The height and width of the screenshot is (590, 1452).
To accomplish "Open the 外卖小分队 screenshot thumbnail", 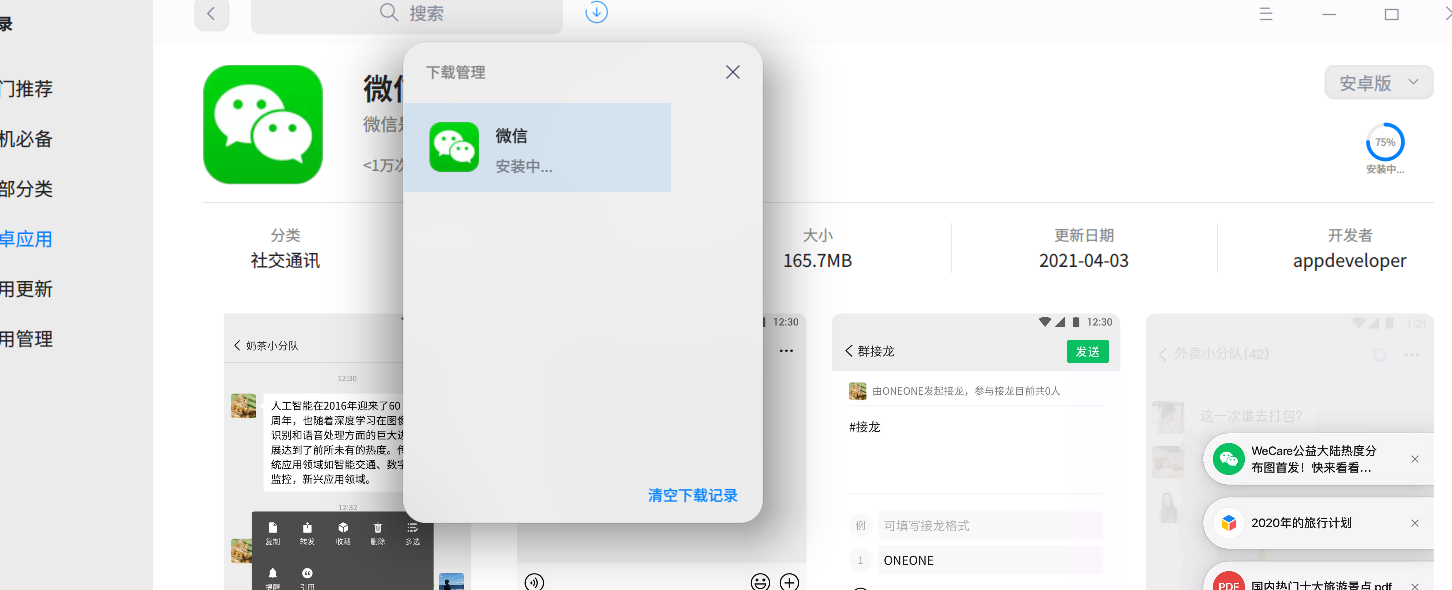I will tap(1290, 452).
